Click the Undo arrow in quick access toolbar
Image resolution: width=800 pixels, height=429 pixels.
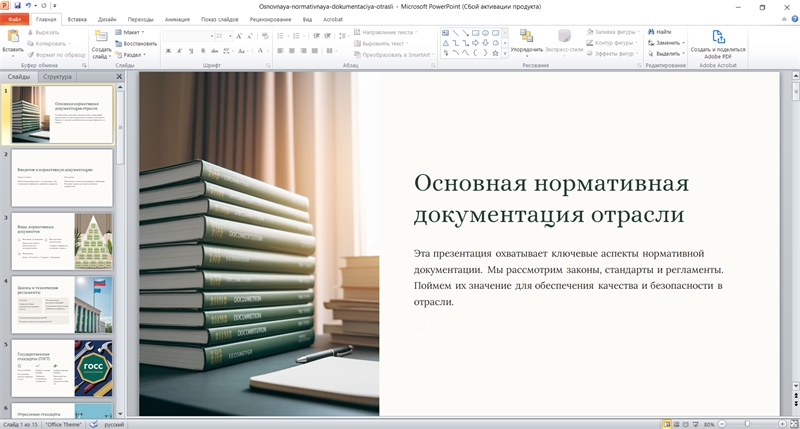coord(29,6)
